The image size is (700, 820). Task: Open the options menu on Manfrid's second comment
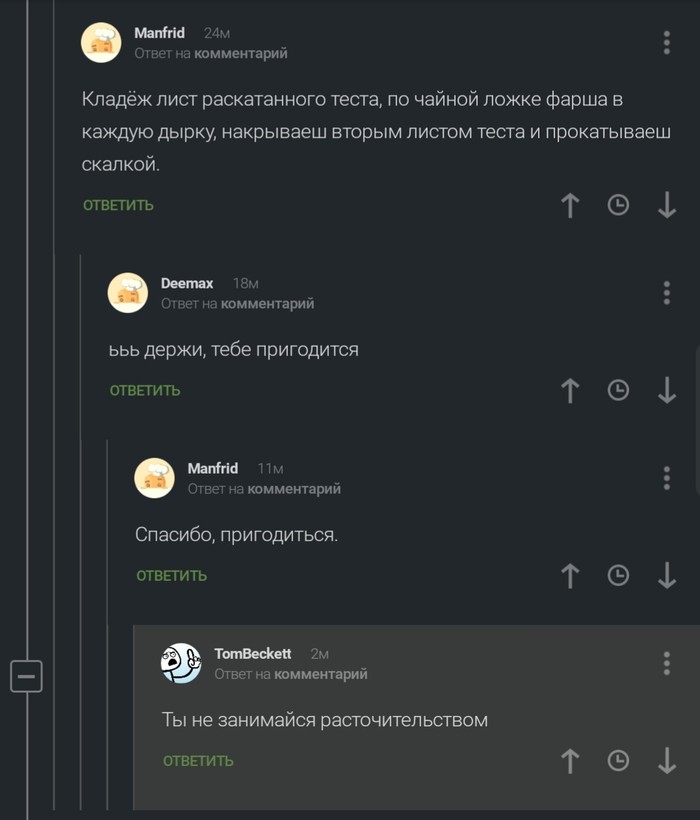point(666,477)
